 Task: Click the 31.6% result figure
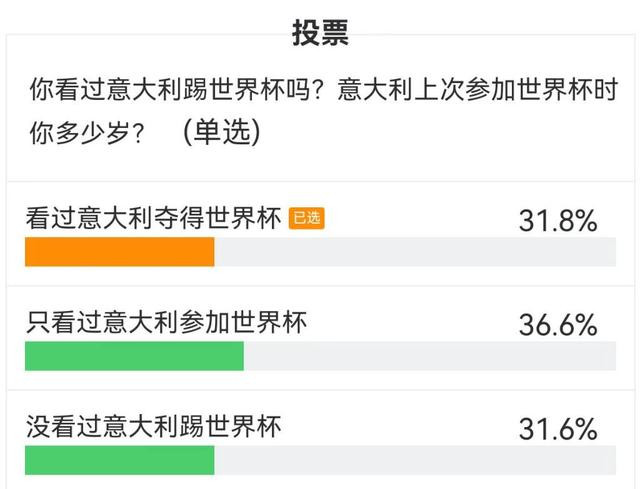click(557, 429)
